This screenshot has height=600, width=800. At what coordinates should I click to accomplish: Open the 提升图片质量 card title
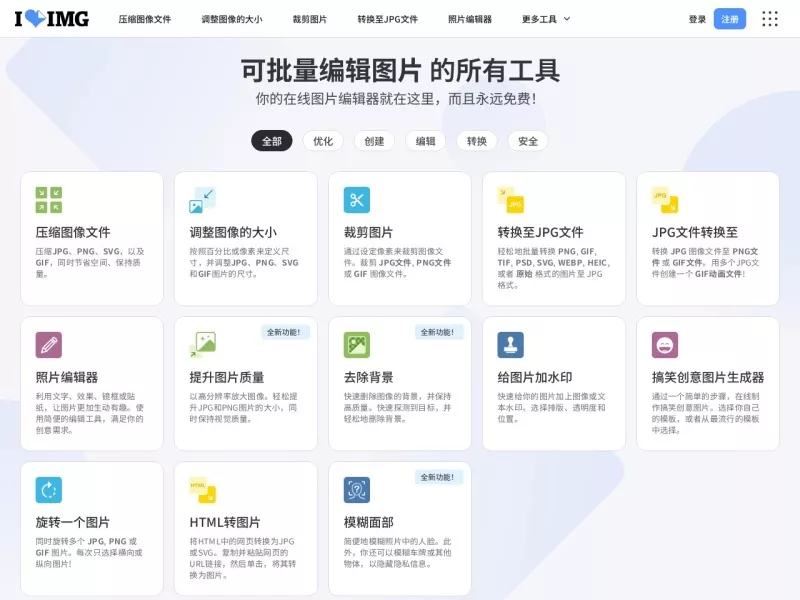pos(227,377)
